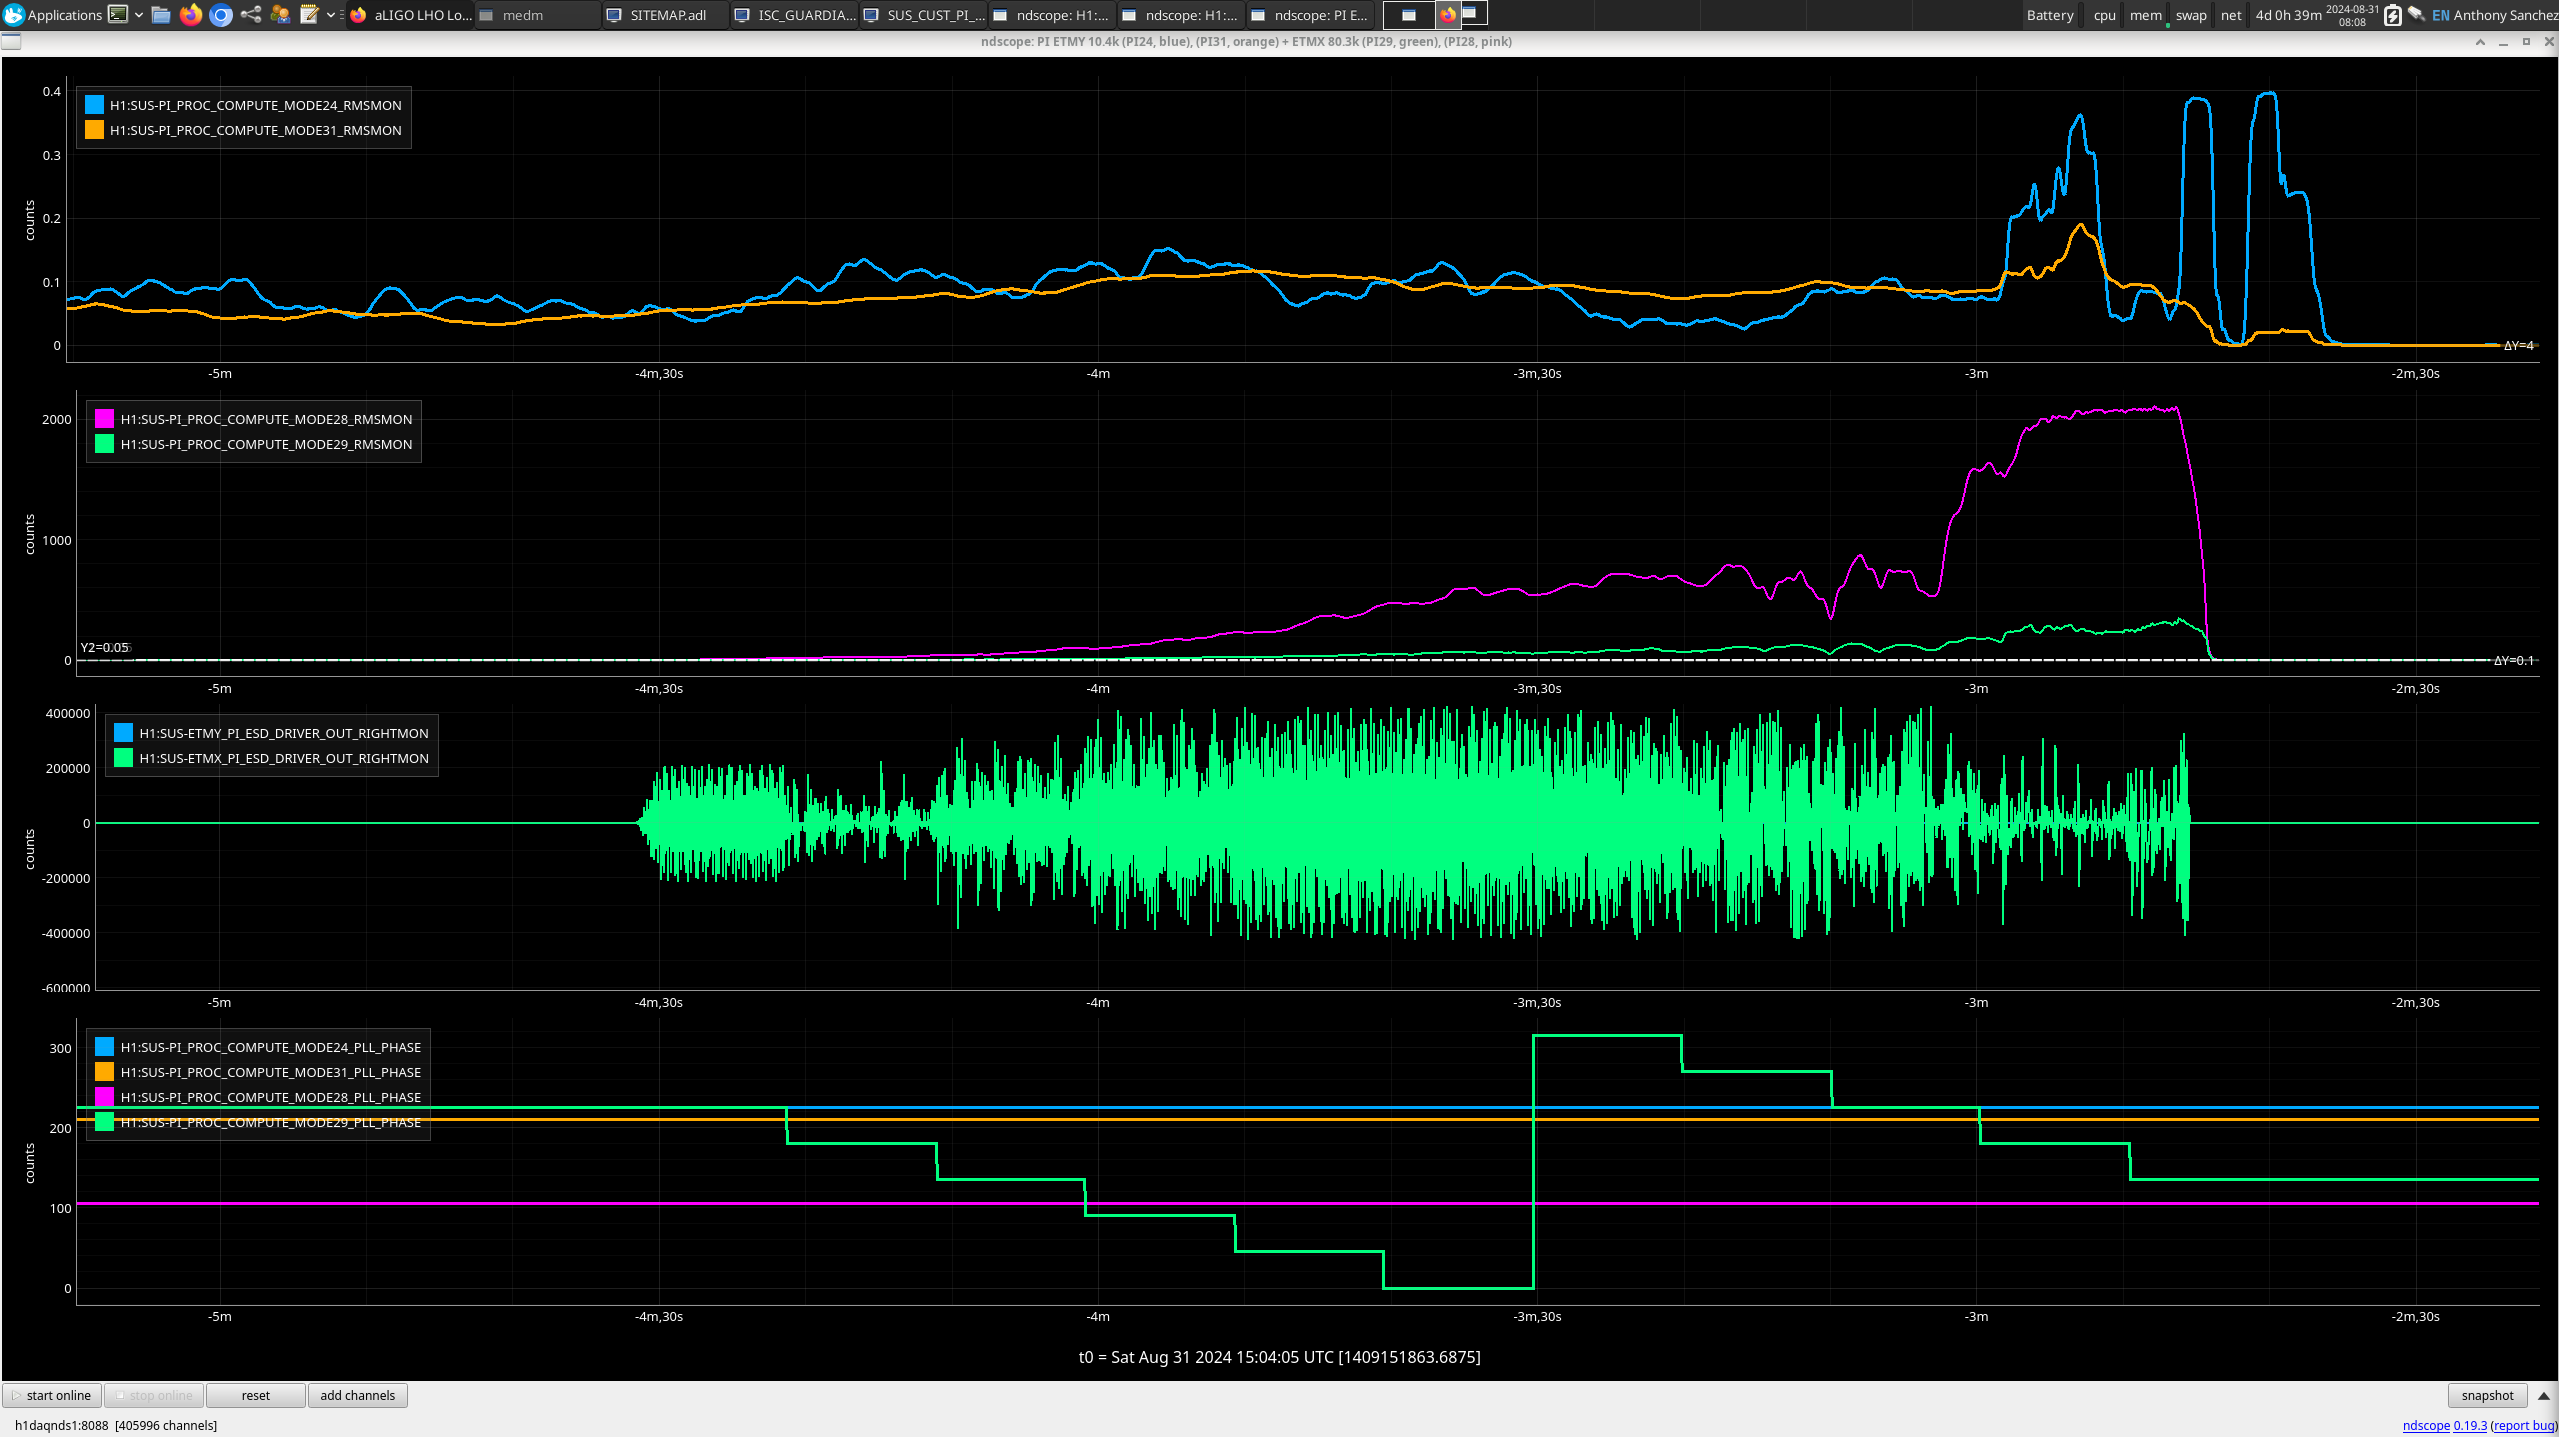
Task: Click the h1daqnds1:8088 server status text
Action: 116,1425
